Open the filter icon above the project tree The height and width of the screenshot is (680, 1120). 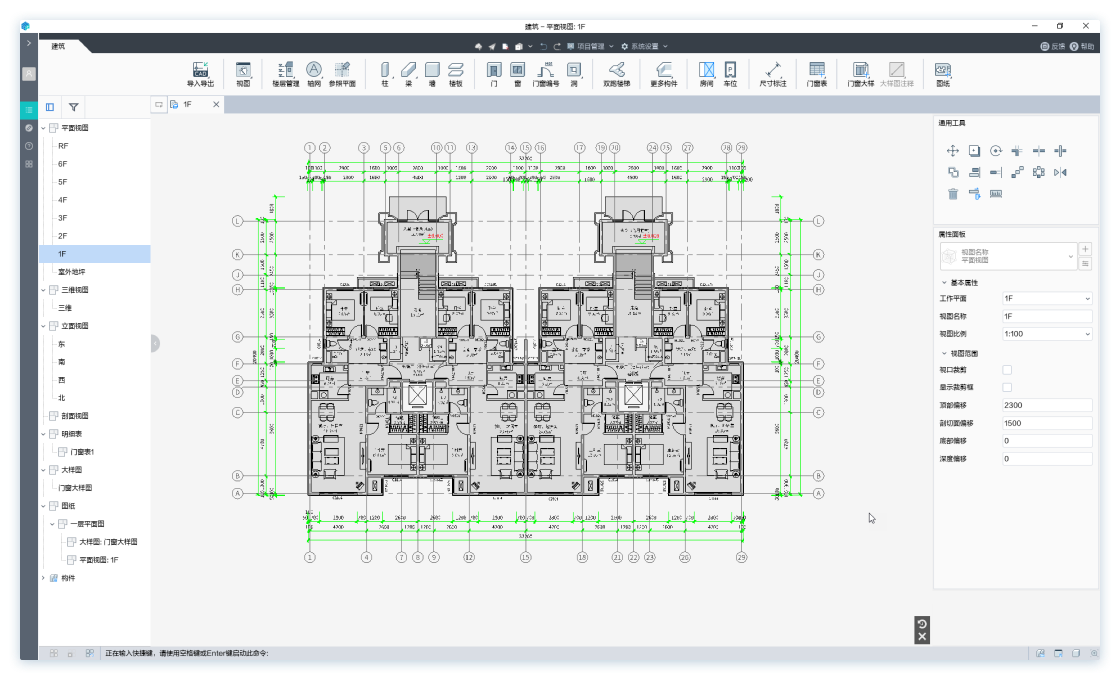pos(74,107)
